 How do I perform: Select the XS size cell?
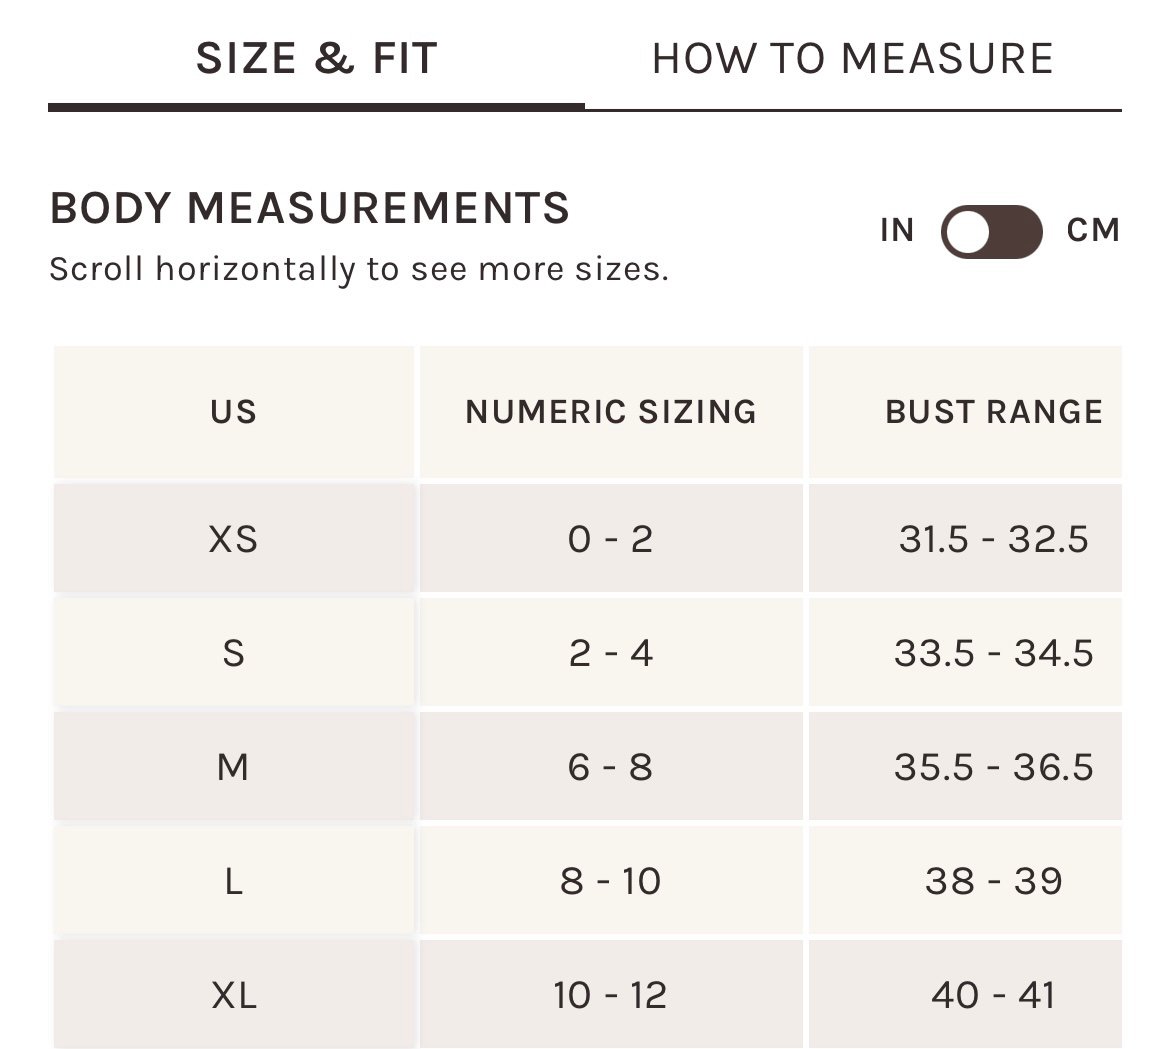coord(234,540)
